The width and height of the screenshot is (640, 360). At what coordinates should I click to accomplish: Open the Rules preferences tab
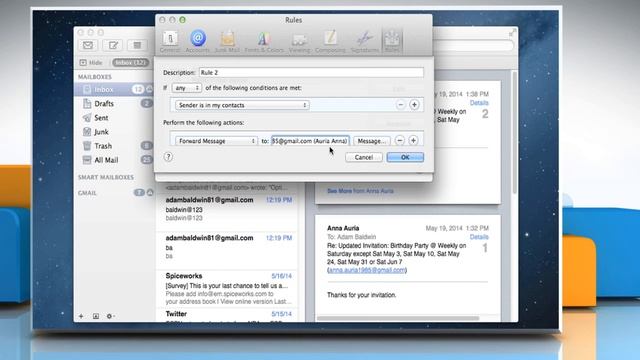(x=392, y=41)
